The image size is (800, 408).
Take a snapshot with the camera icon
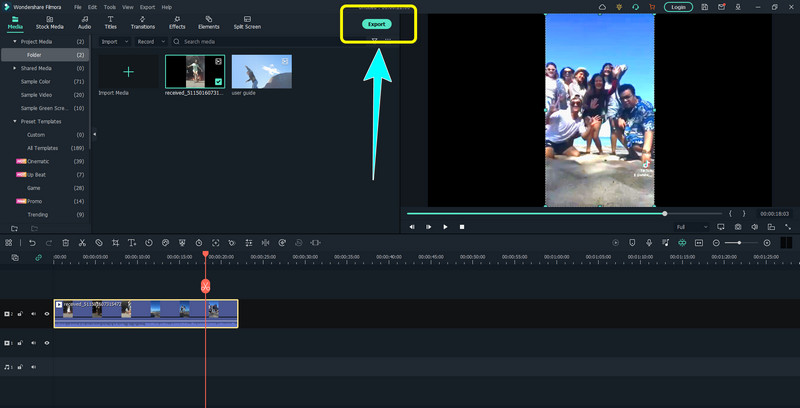(x=737, y=227)
